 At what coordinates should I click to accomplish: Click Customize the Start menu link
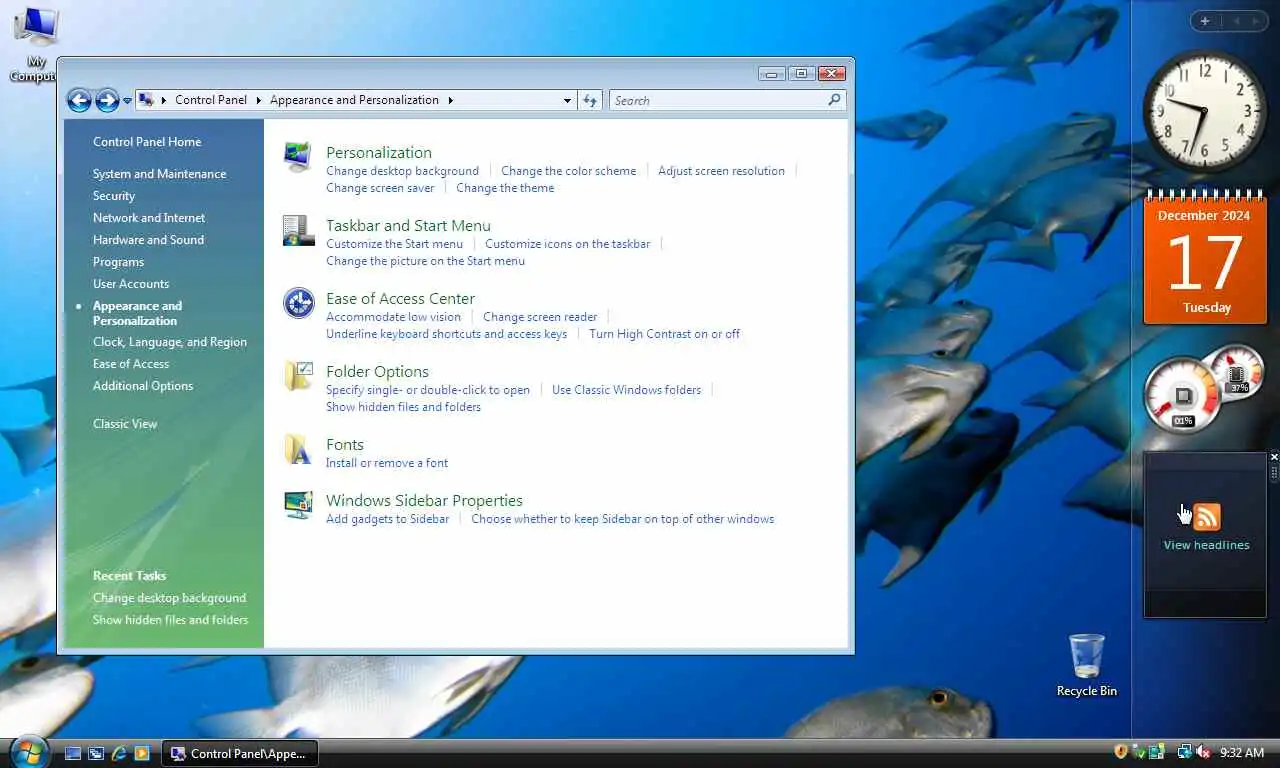[x=394, y=244]
